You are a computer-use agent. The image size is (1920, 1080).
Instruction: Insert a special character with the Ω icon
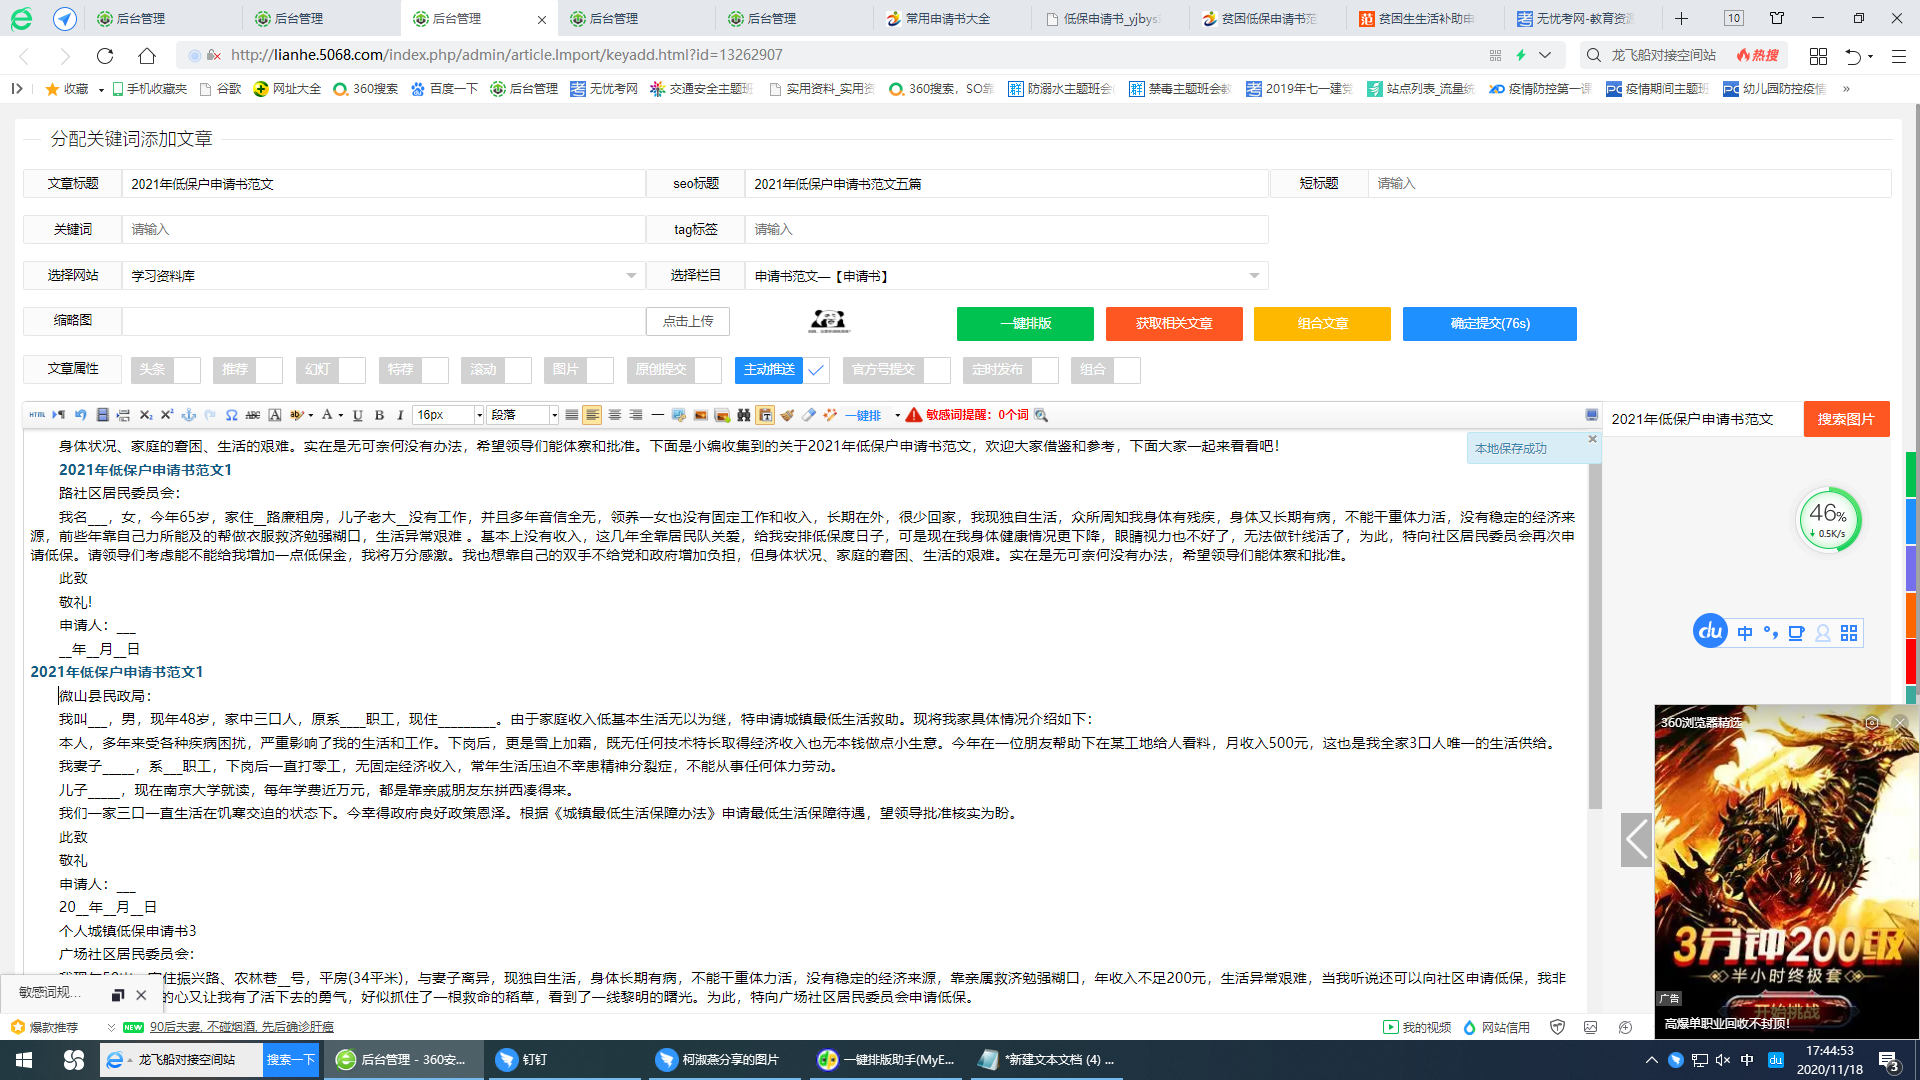point(231,414)
